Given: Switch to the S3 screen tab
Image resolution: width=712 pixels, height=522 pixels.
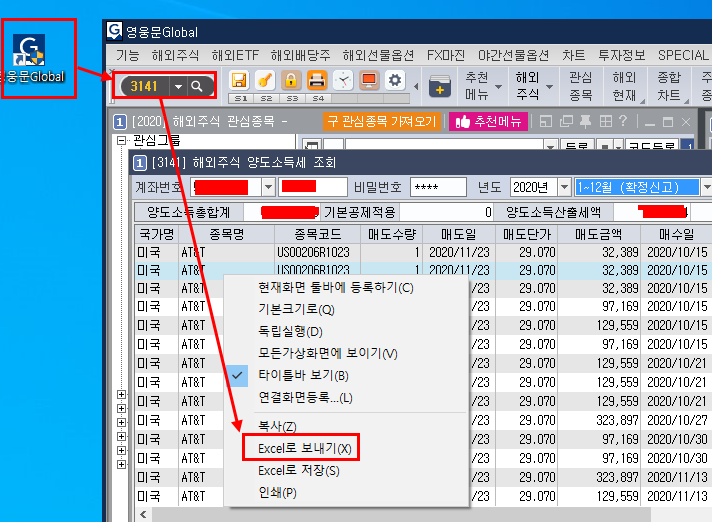Looking at the screenshot, I should tap(292, 98).
